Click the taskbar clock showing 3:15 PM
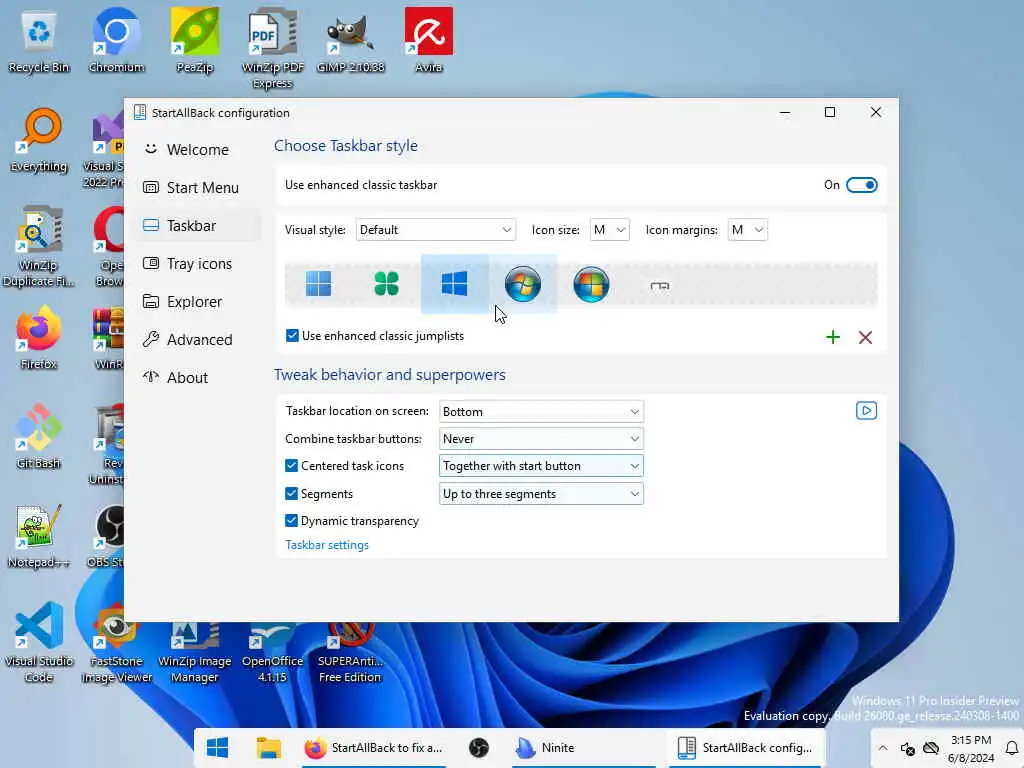1024x768 pixels. click(970, 748)
